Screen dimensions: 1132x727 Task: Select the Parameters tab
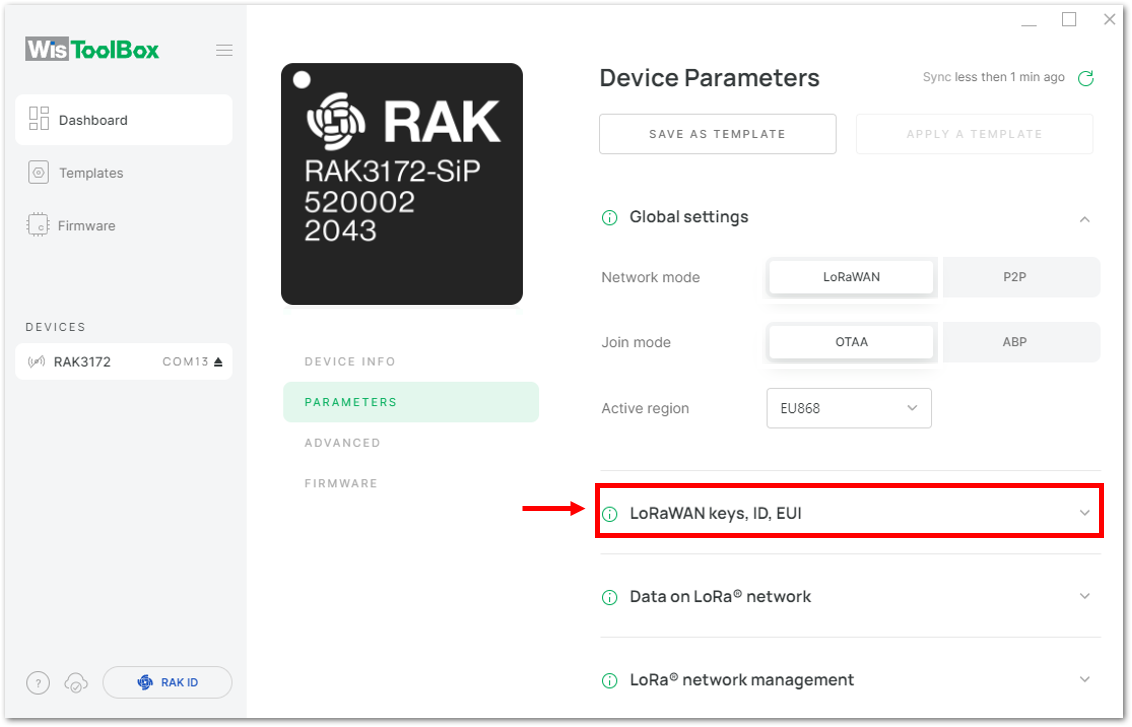pos(411,402)
